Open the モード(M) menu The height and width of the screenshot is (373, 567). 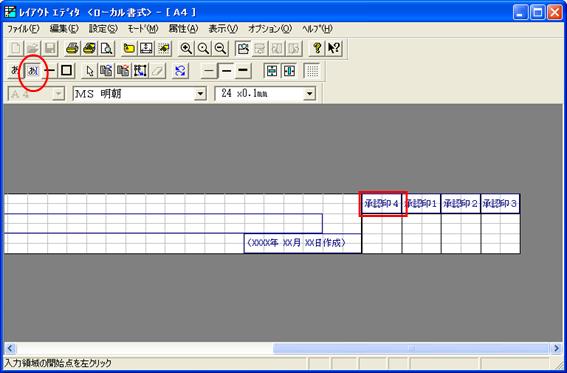(x=143, y=29)
